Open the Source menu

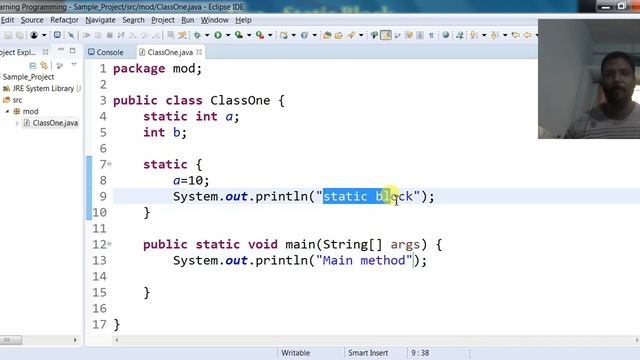point(32,20)
